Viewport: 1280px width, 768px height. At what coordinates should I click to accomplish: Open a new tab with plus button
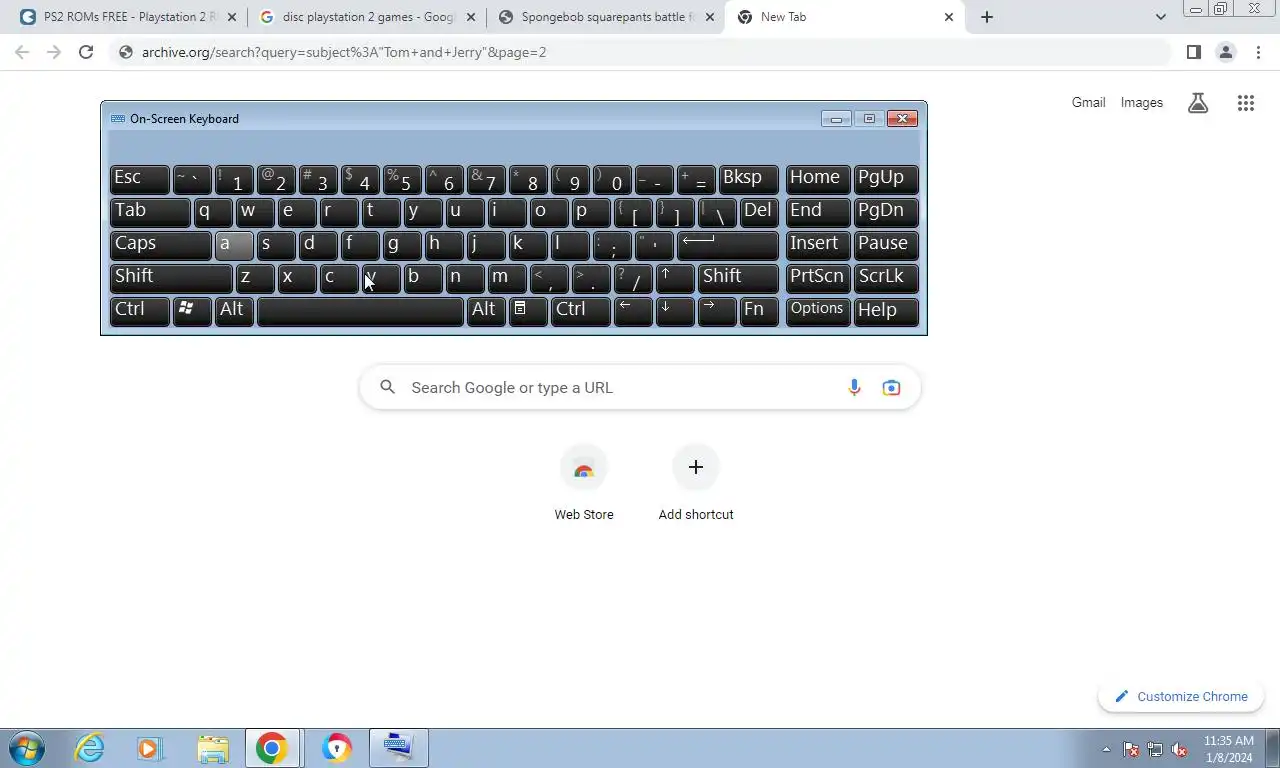(x=986, y=17)
